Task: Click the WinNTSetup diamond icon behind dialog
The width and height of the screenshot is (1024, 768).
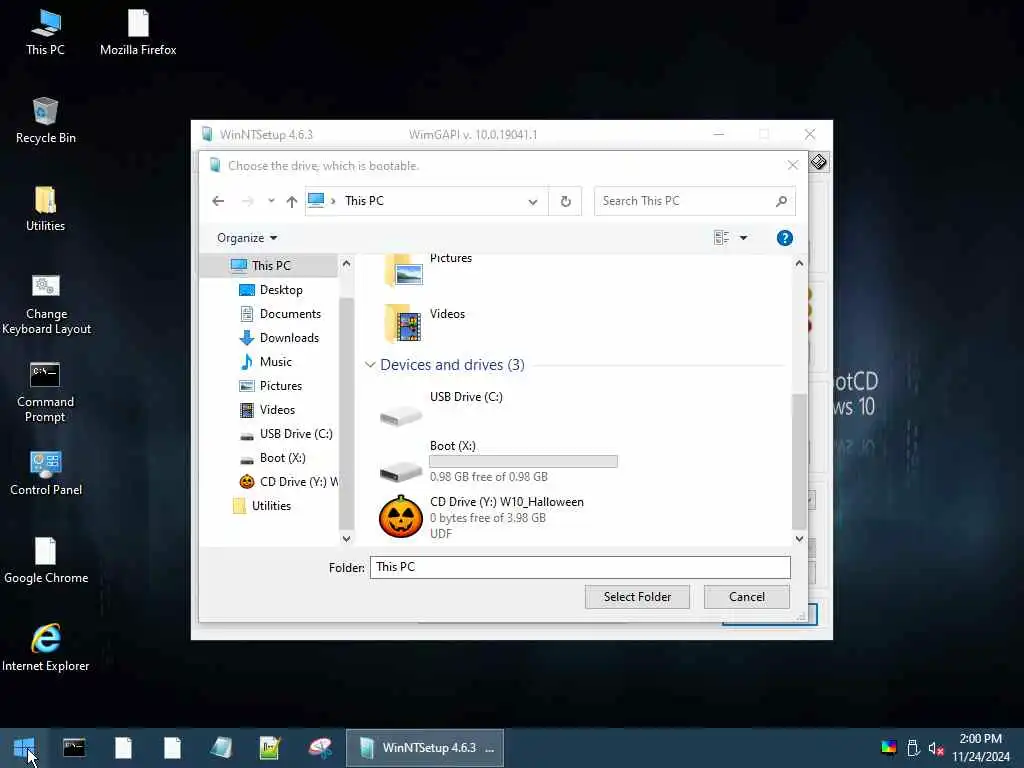Action: coord(819,162)
